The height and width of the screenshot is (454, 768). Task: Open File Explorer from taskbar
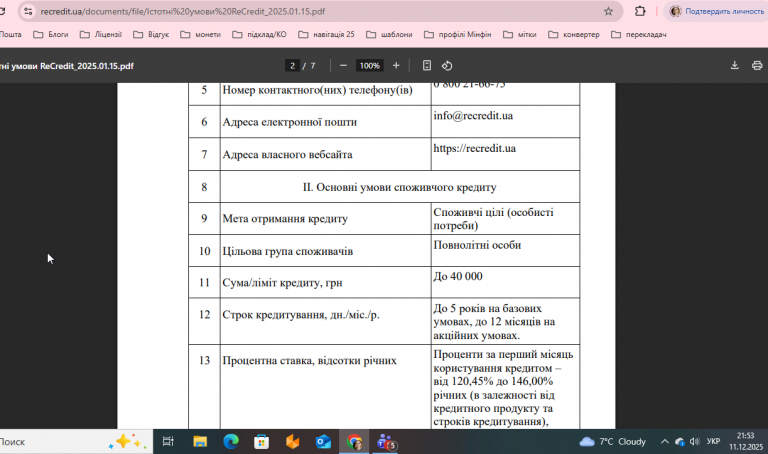[x=200, y=442]
